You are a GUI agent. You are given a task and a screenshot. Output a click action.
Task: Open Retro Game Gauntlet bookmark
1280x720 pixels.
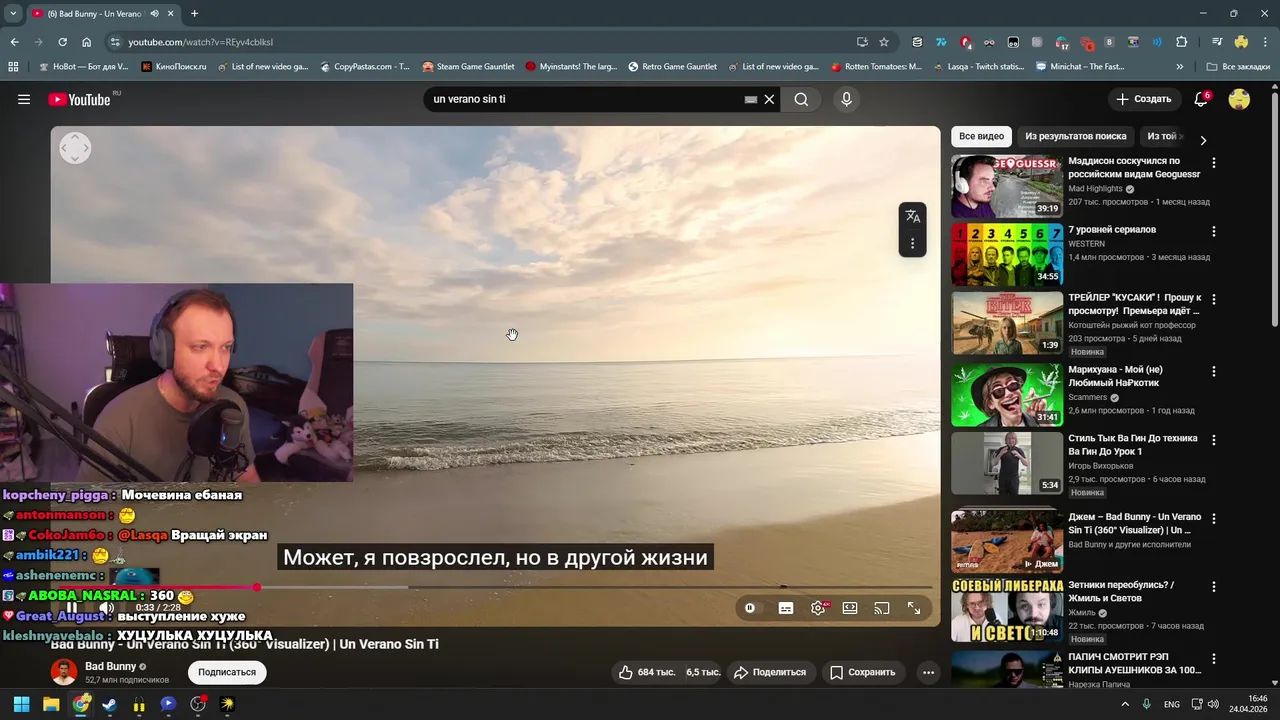coord(672,67)
